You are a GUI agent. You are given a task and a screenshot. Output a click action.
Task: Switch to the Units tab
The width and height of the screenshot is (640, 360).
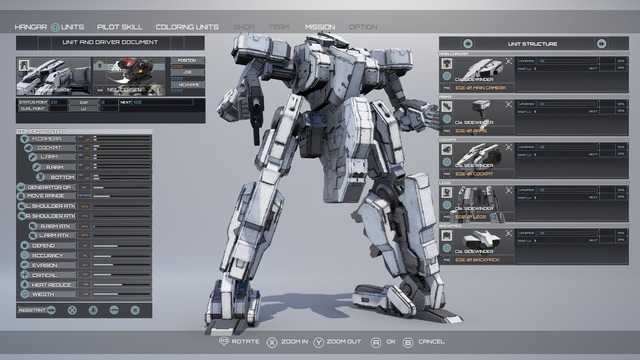[x=72, y=27]
